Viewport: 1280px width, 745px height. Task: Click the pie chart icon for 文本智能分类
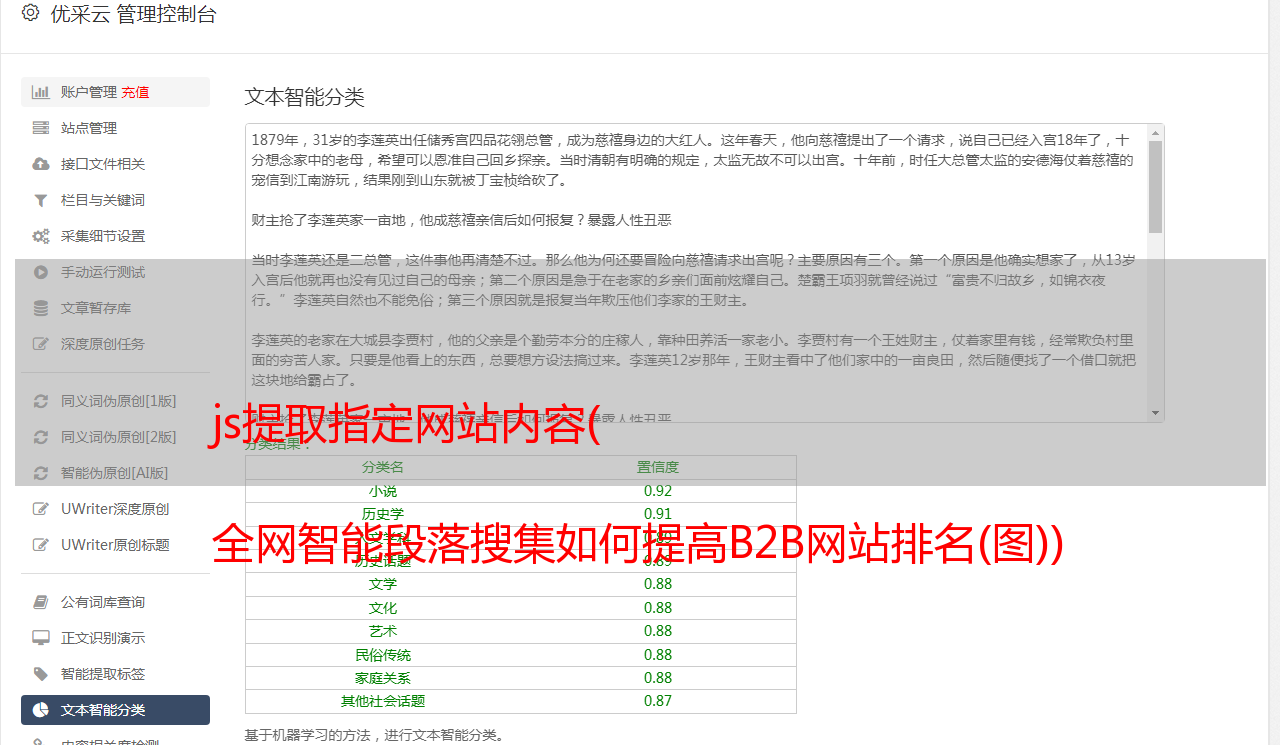41,710
